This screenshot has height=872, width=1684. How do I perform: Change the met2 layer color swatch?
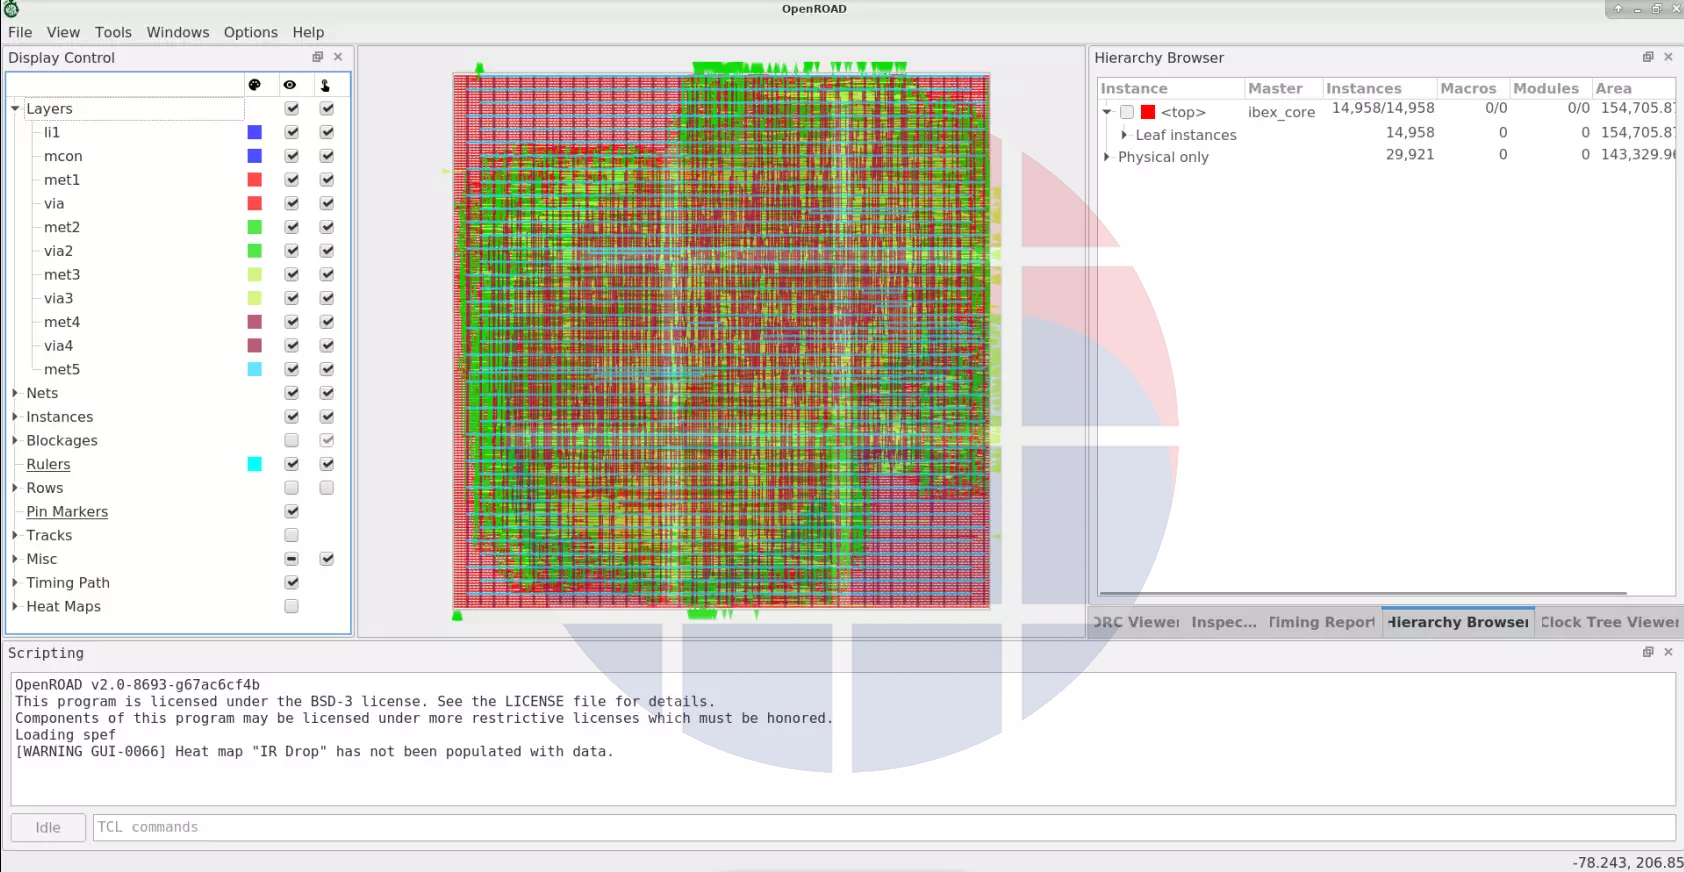[255, 227]
